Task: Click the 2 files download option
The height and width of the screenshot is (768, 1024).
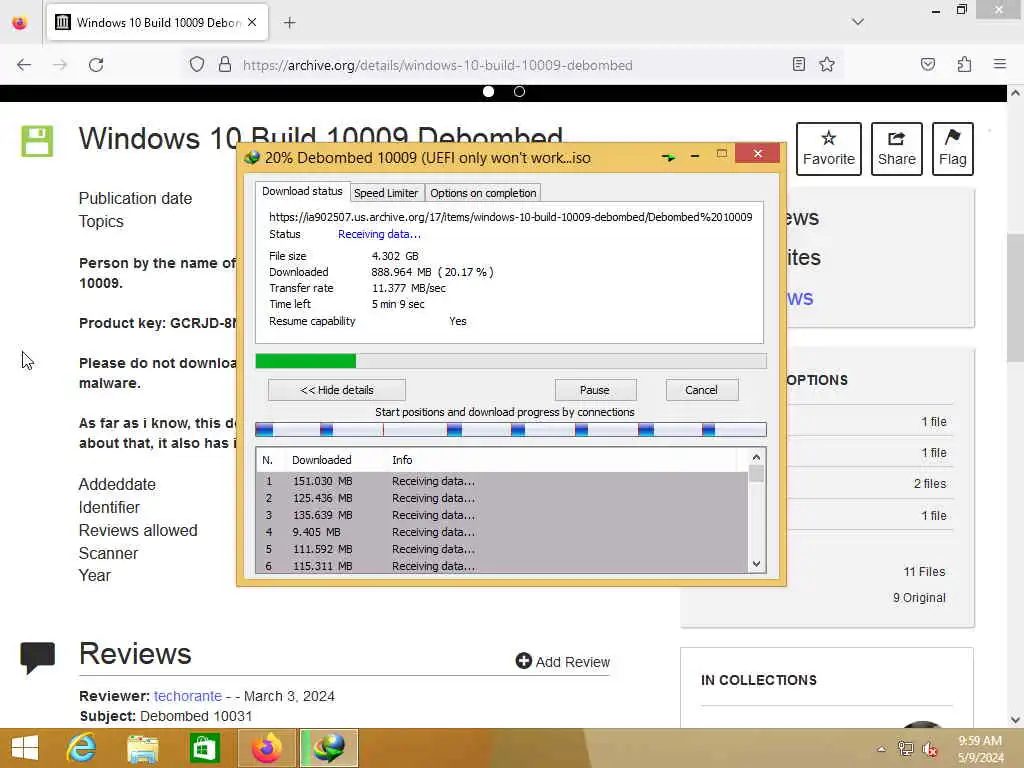Action: [930, 484]
